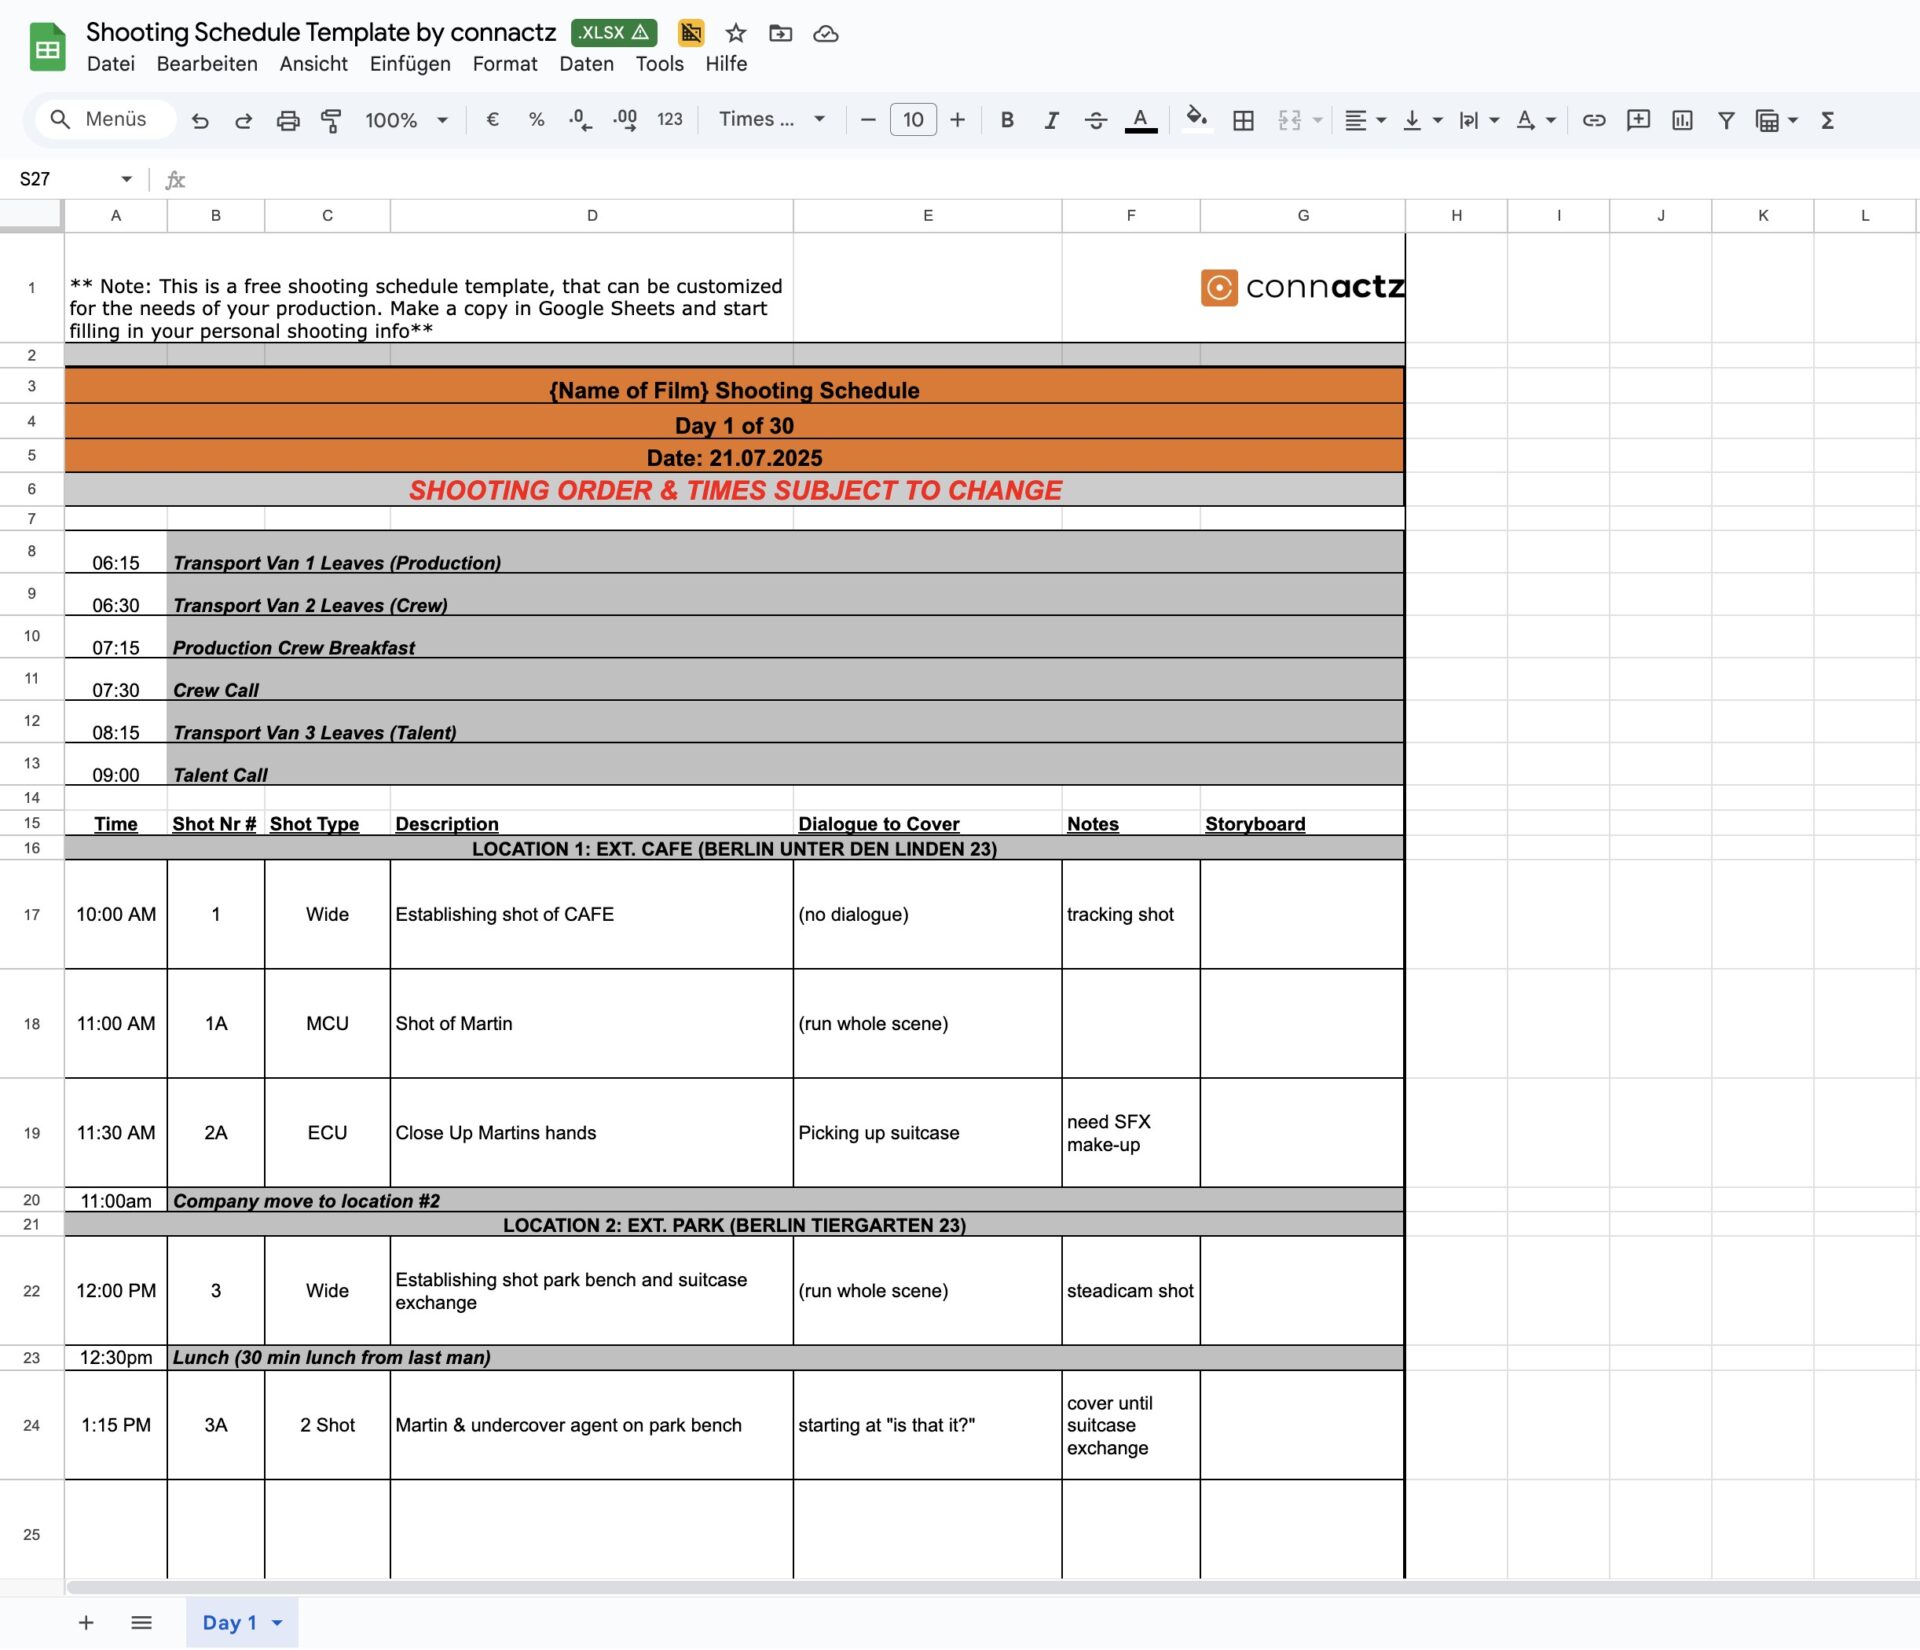Open the Daten menu
The width and height of the screenshot is (1920, 1650).
click(x=586, y=64)
